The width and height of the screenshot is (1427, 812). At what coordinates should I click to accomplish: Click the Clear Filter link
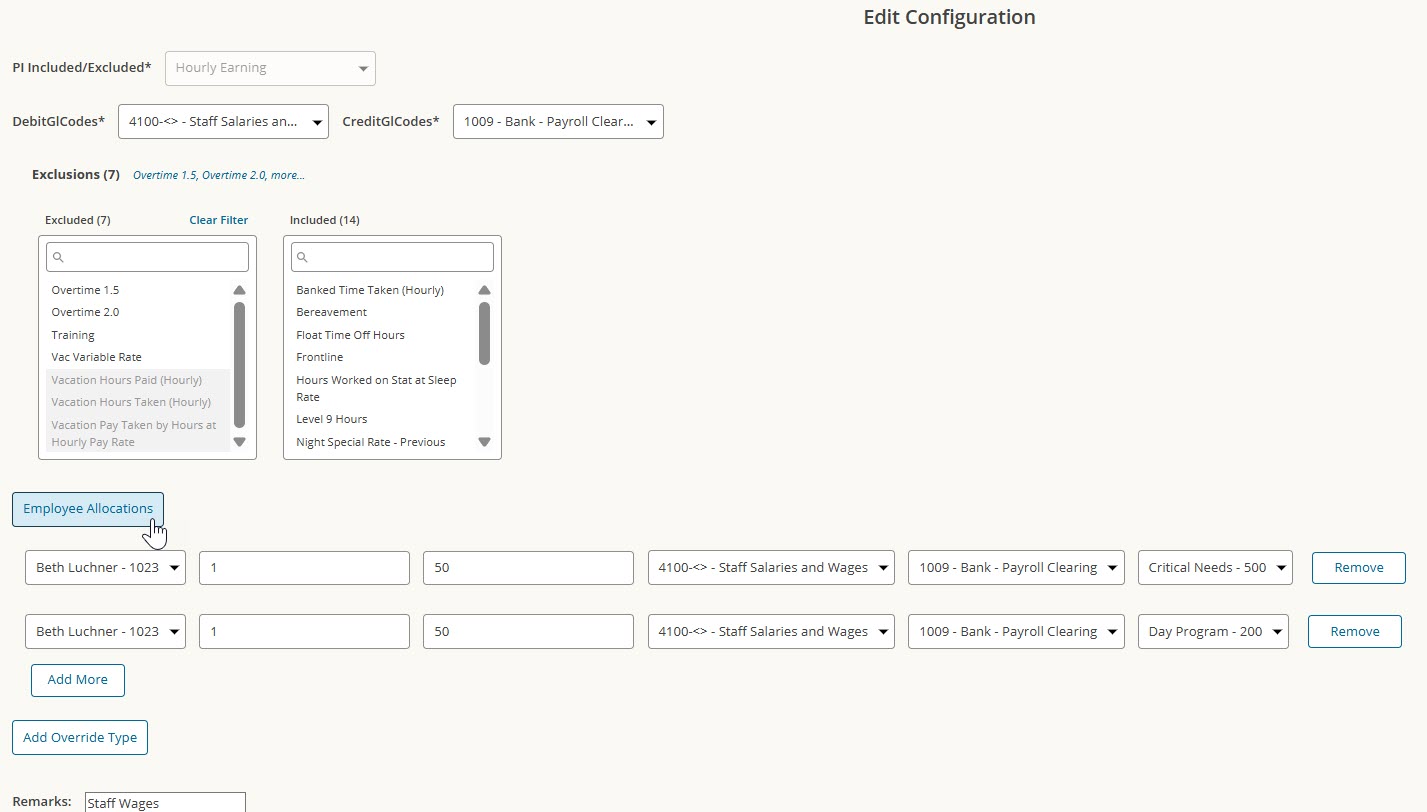(x=218, y=220)
